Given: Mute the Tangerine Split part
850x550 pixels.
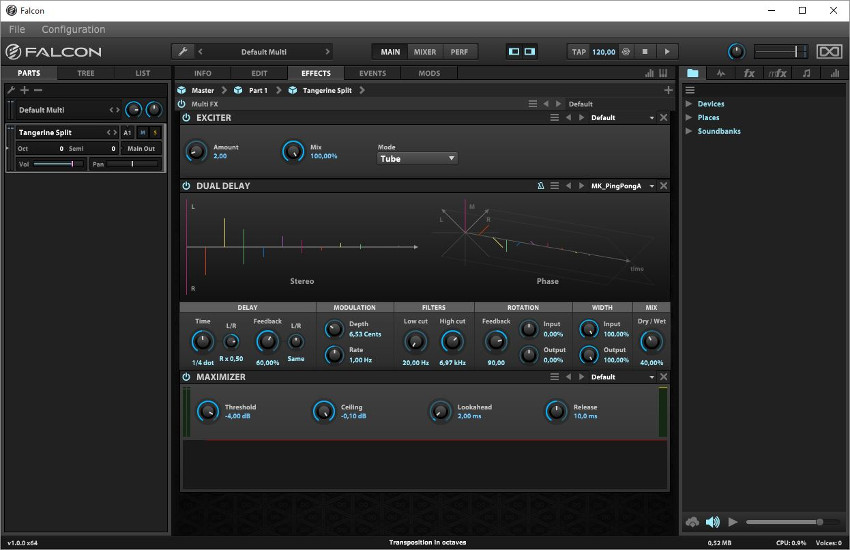Looking at the screenshot, I should (x=143, y=132).
